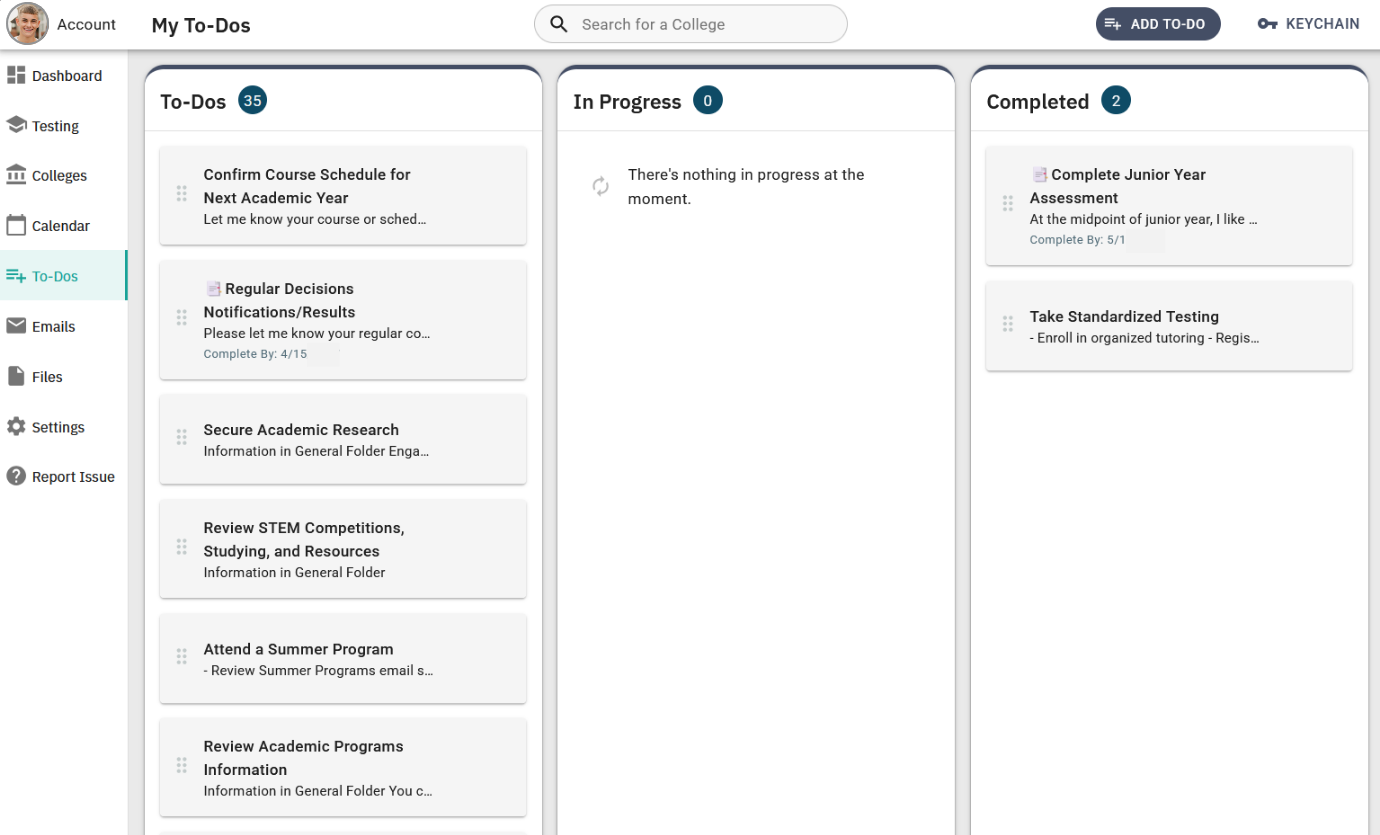Screen dimensions: 1380x835
Task: Click the 0 count badge on In Progress
Action: click(708, 100)
